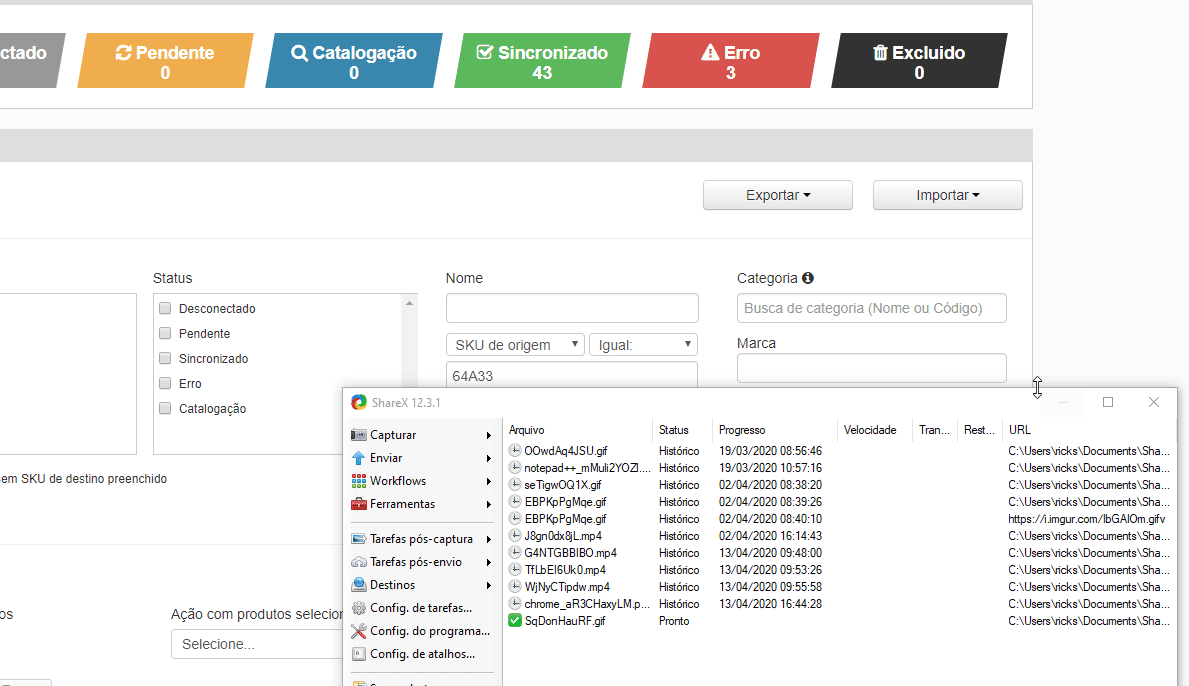Viewport: 1189px width, 686px height.
Task: Click the Workflows grid icon
Action: click(359, 481)
